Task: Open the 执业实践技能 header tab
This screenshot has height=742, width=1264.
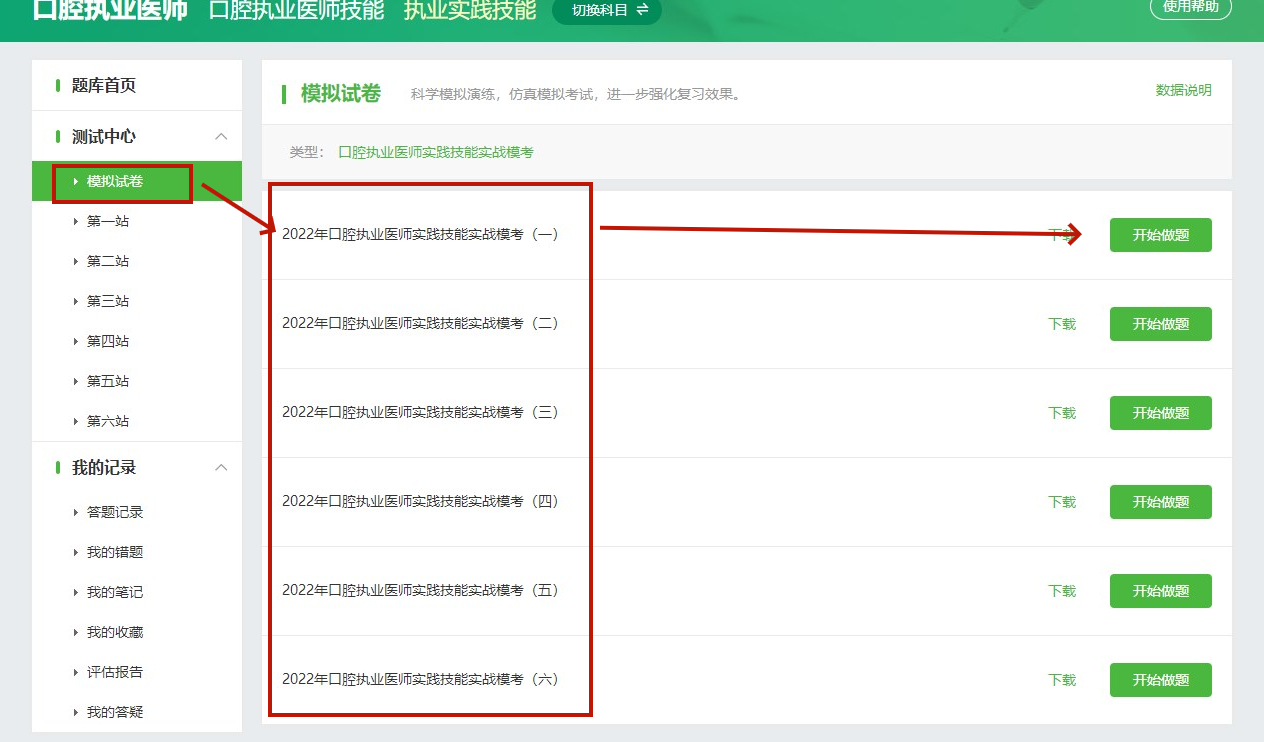Action: coord(469,10)
